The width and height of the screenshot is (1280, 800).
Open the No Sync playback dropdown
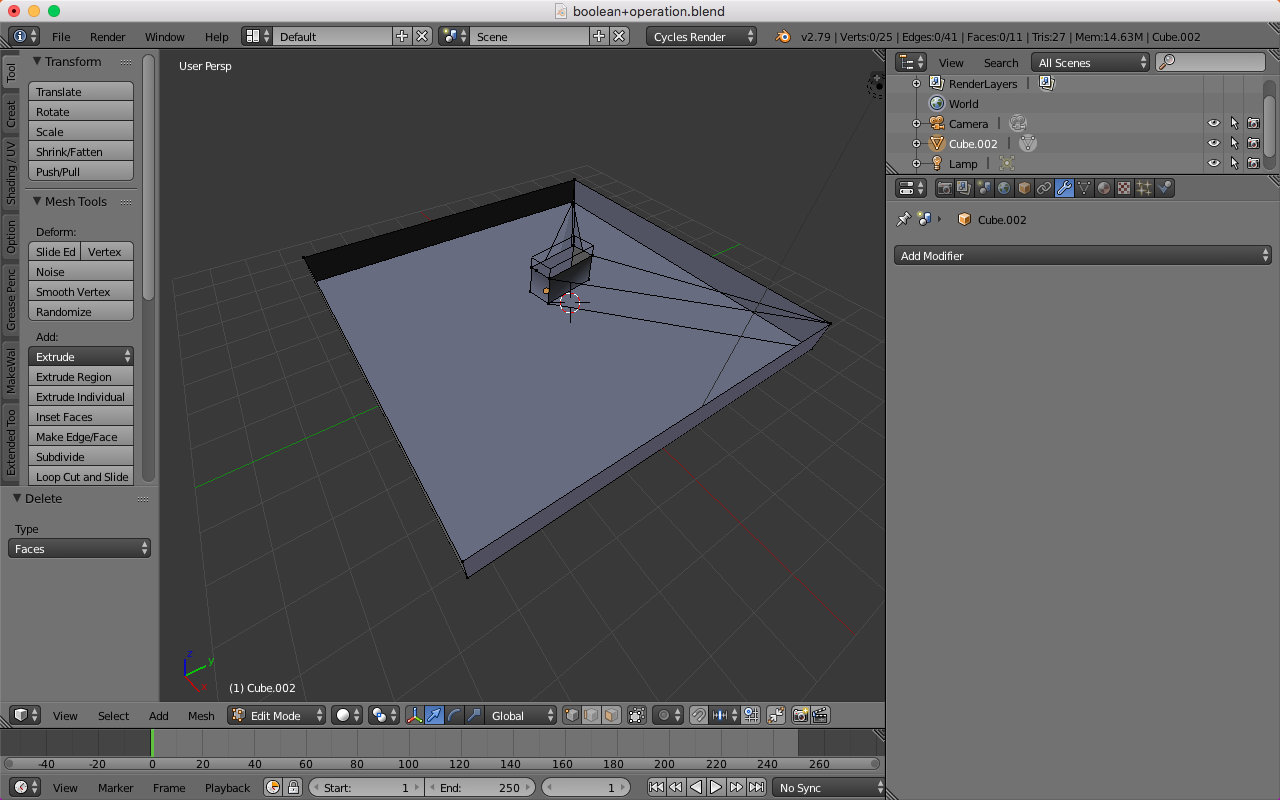(x=828, y=787)
